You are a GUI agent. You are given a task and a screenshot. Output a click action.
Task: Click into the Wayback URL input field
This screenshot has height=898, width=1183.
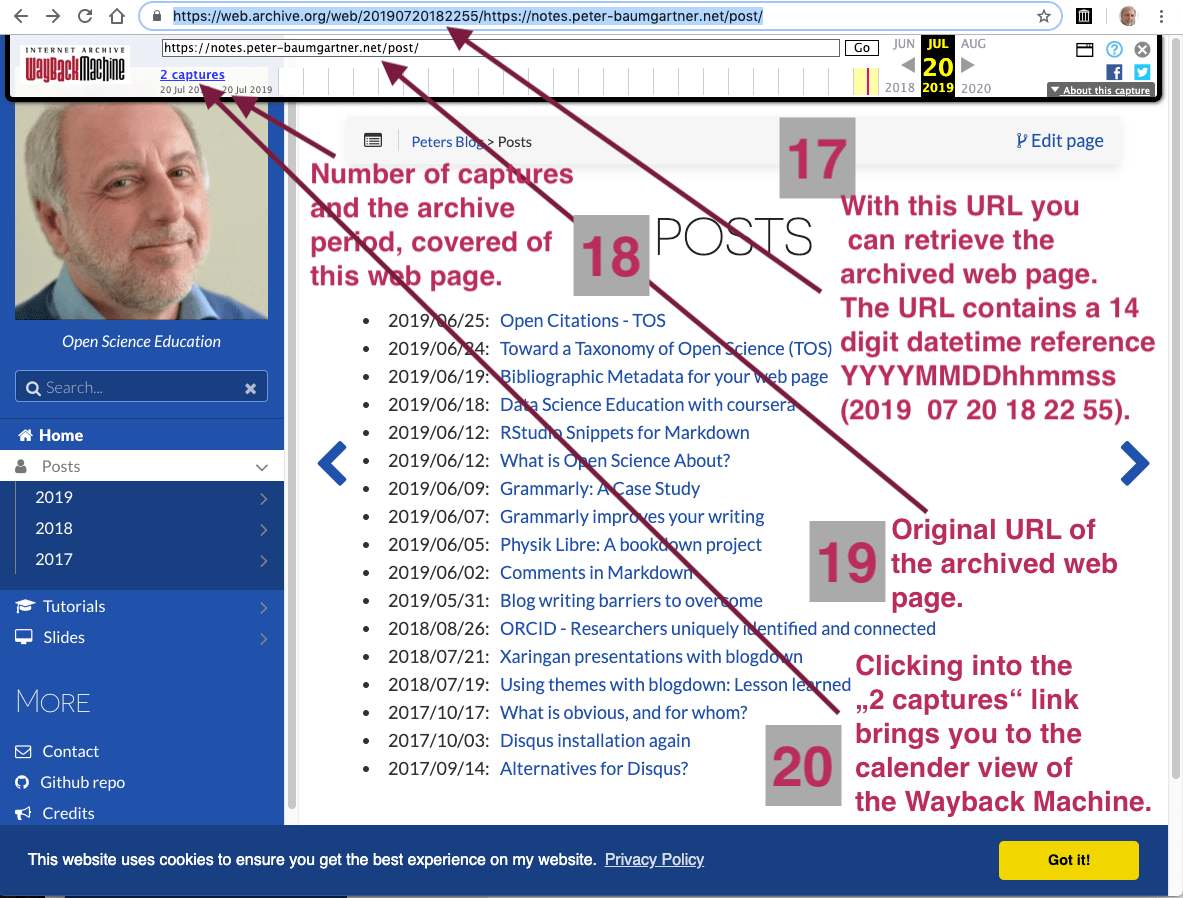click(x=500, y=48)
